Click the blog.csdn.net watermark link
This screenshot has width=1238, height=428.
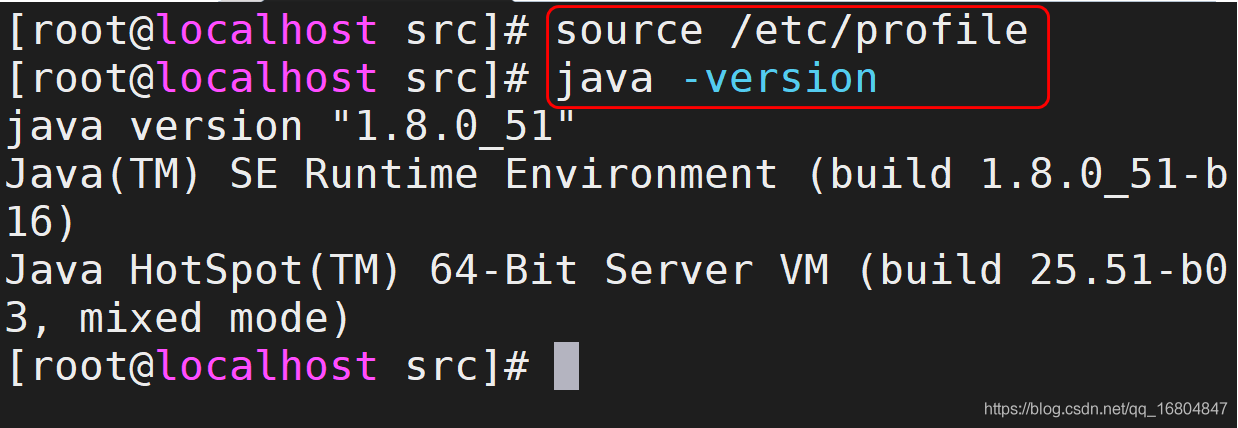(1106, 409)
